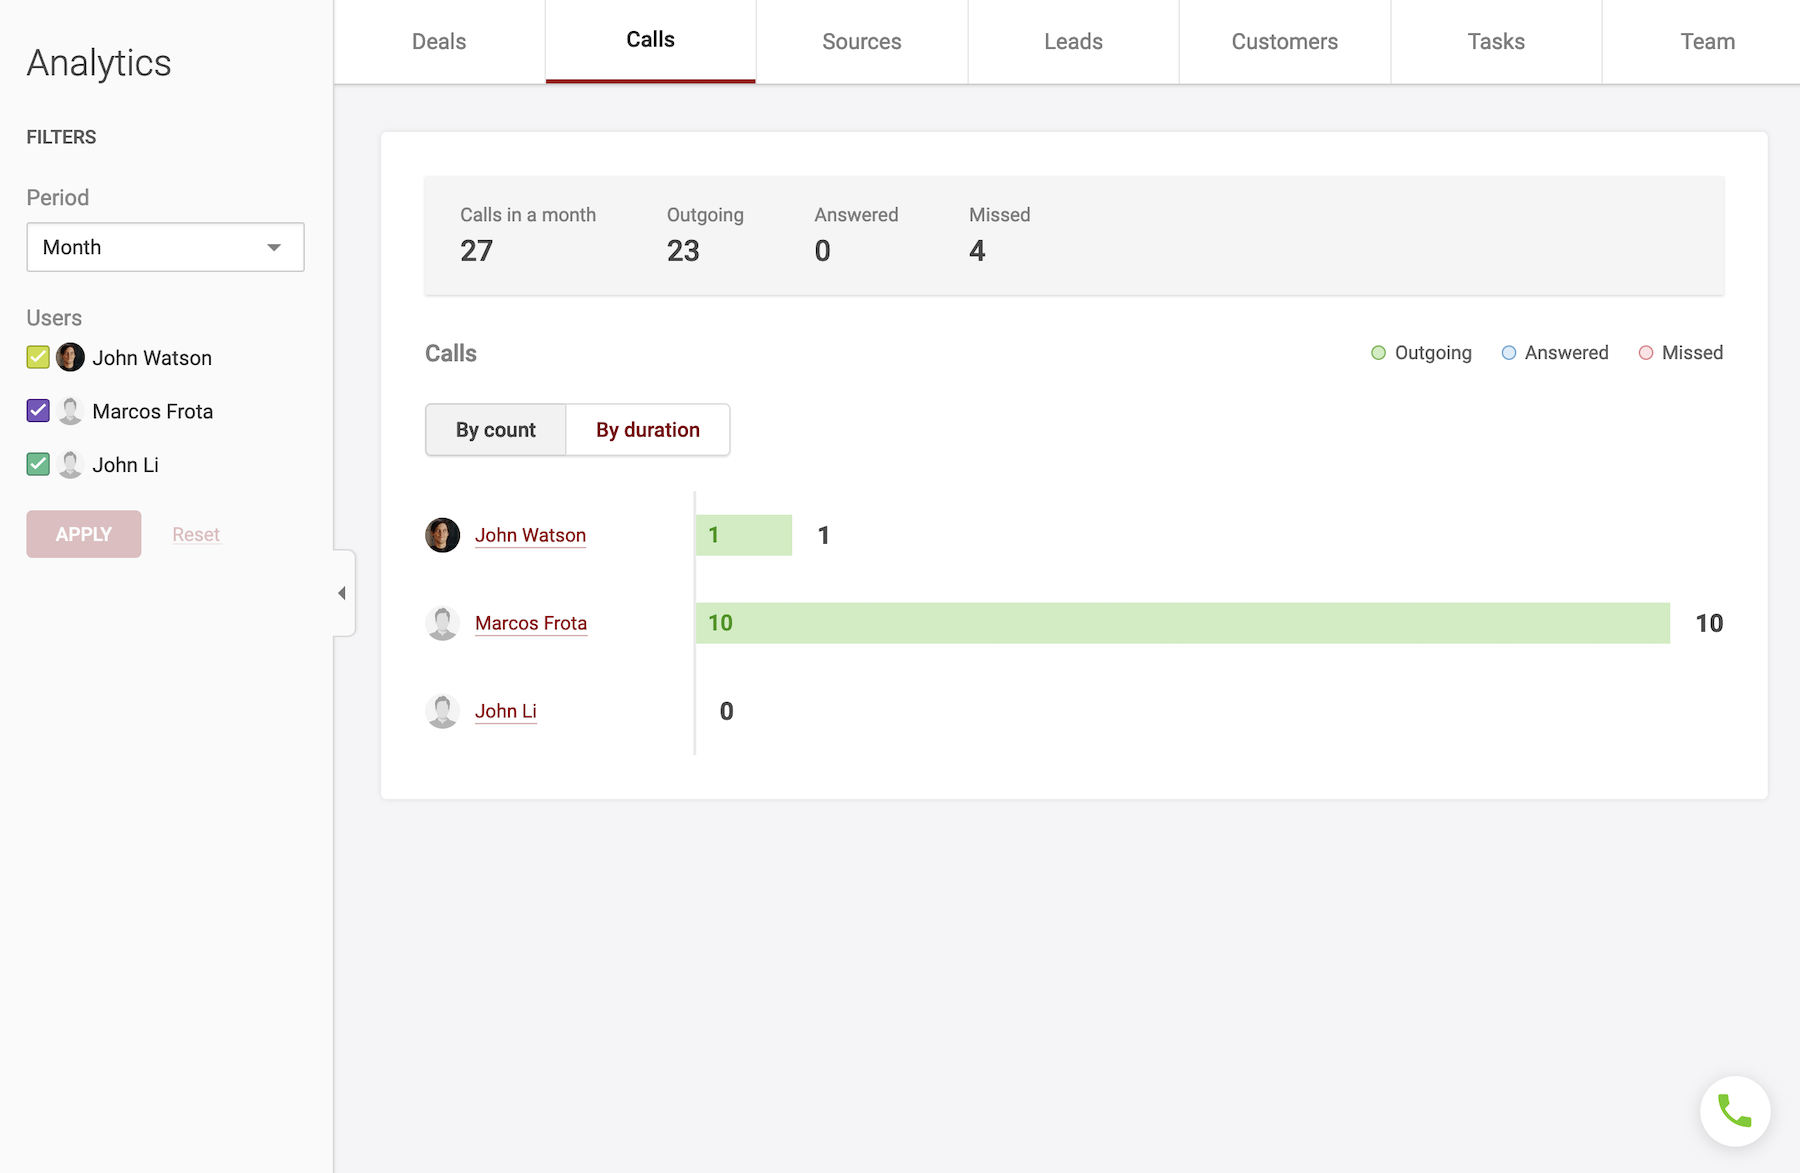Switch to the Sources tab
The width and height of the screenshot is (1800, 1173).
[x=861, y=42]
